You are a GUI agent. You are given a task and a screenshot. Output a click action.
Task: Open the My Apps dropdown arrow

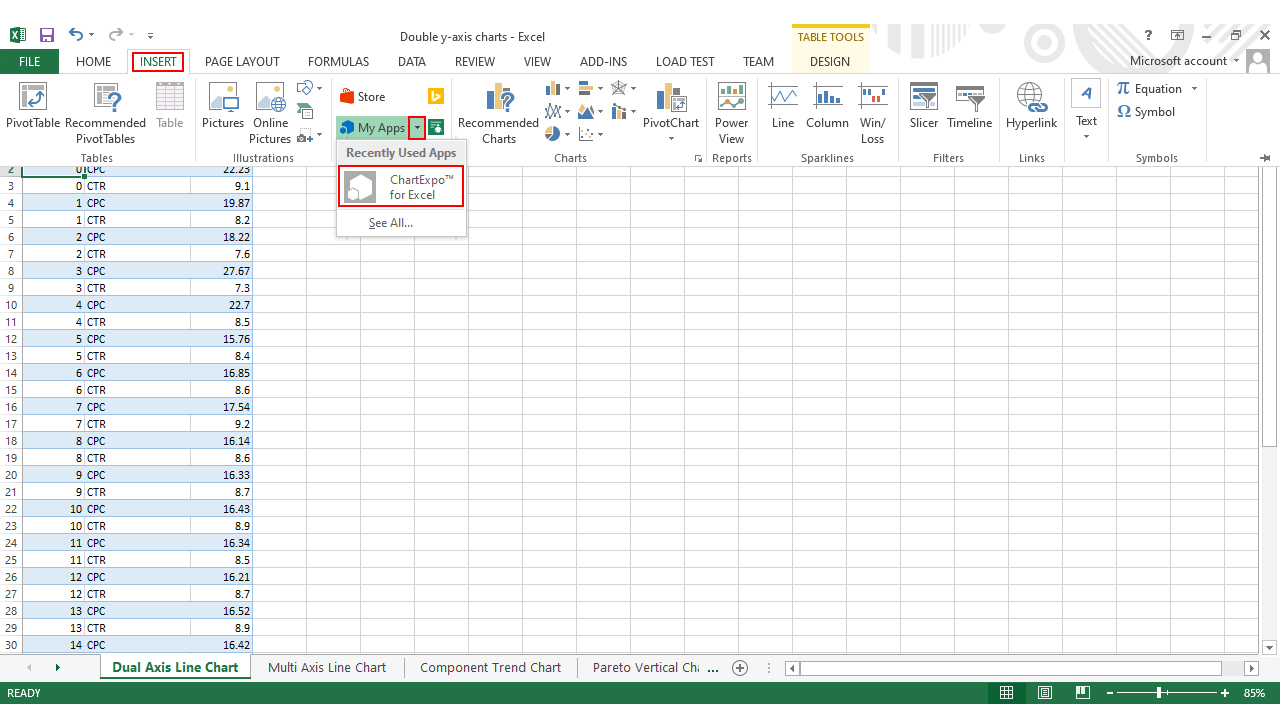pyautogui.click(x=417, y=128)
